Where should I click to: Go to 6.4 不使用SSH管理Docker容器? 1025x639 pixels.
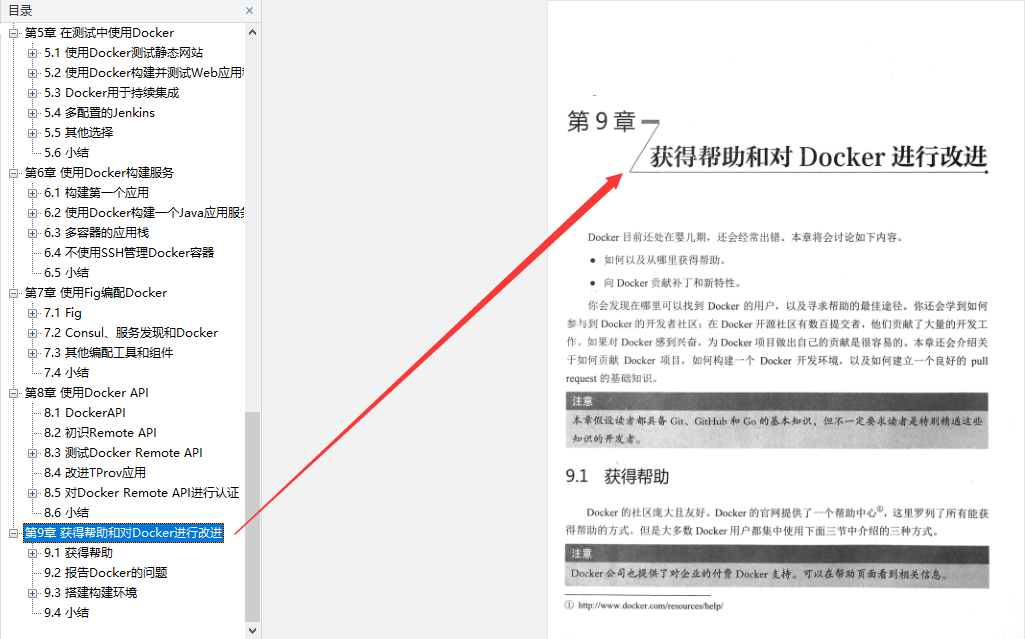(129, 253)
